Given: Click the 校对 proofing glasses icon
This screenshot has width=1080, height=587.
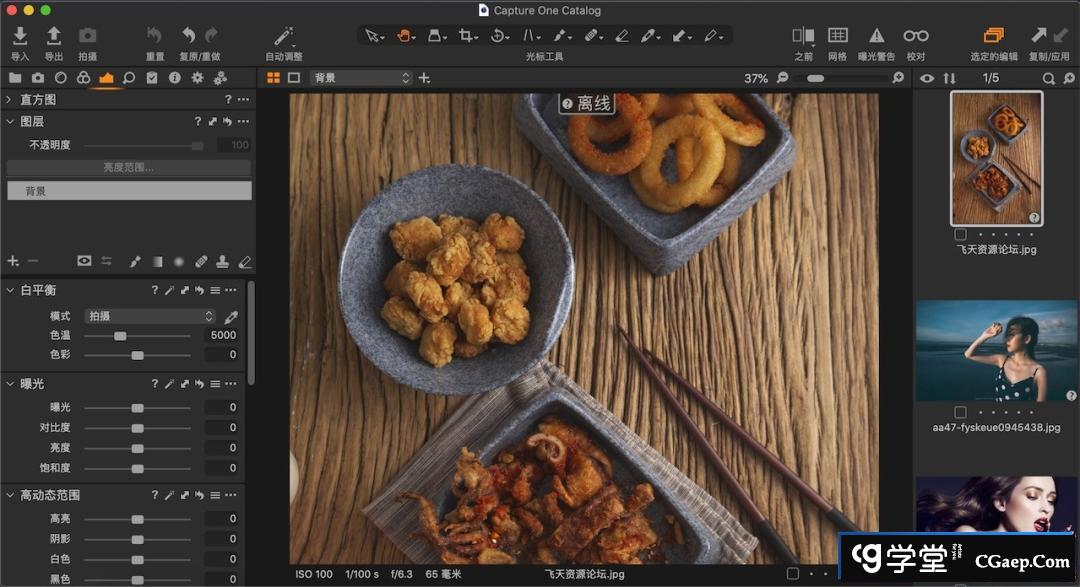Looking at the screenshot, I should point(915,36).
